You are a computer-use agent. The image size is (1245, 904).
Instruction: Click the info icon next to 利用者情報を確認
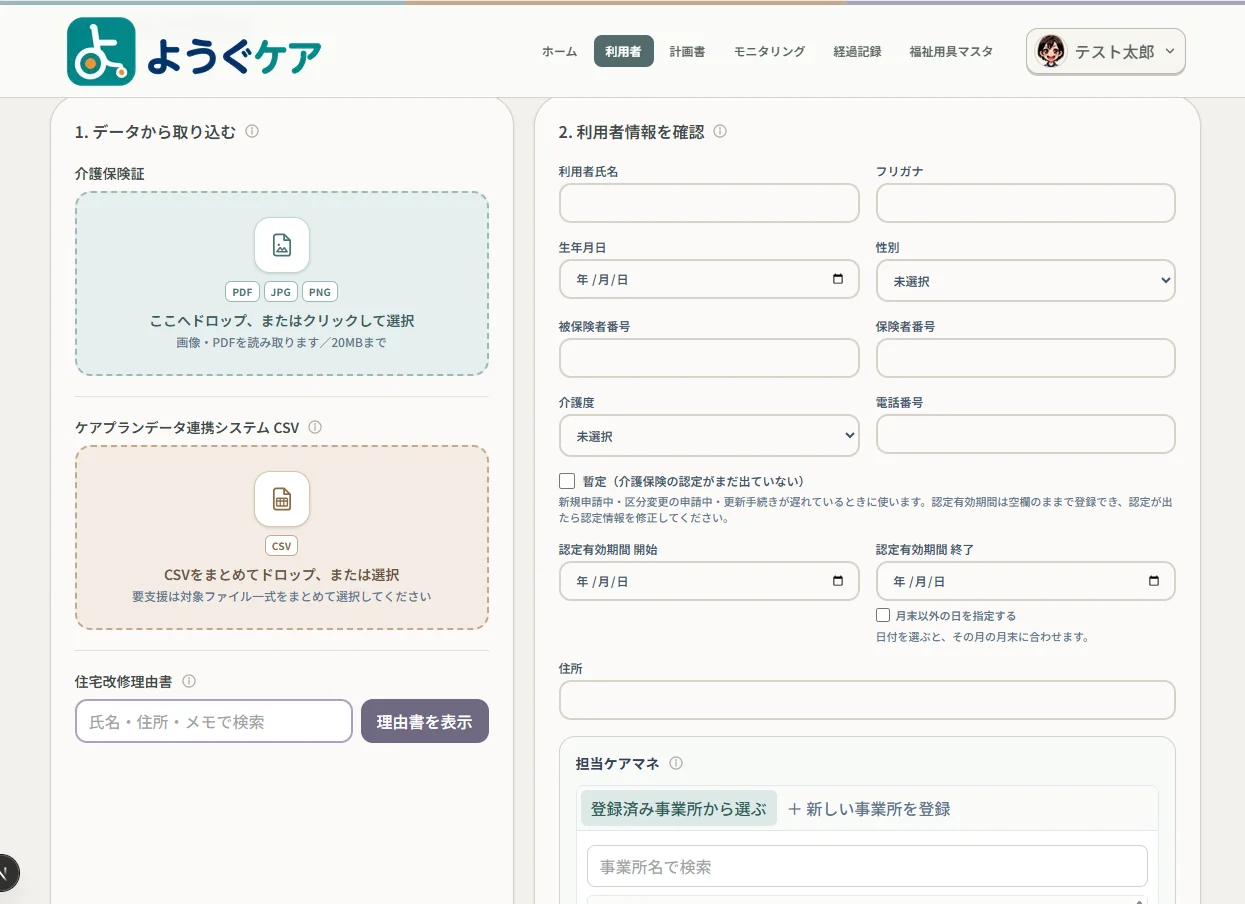(x=720, y=131)
